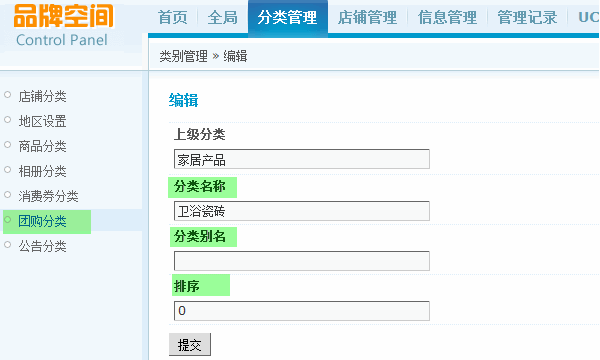
Task: Click the 分类名称 field containing 卫浴瓷砖
Action: (x=302, y=211)
